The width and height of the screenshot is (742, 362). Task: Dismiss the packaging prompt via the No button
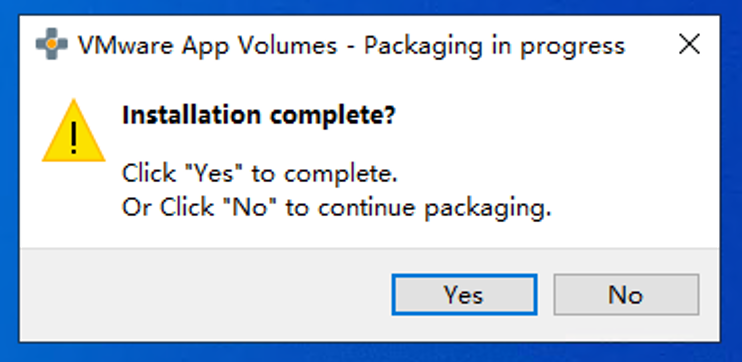[x=626, y=294]
